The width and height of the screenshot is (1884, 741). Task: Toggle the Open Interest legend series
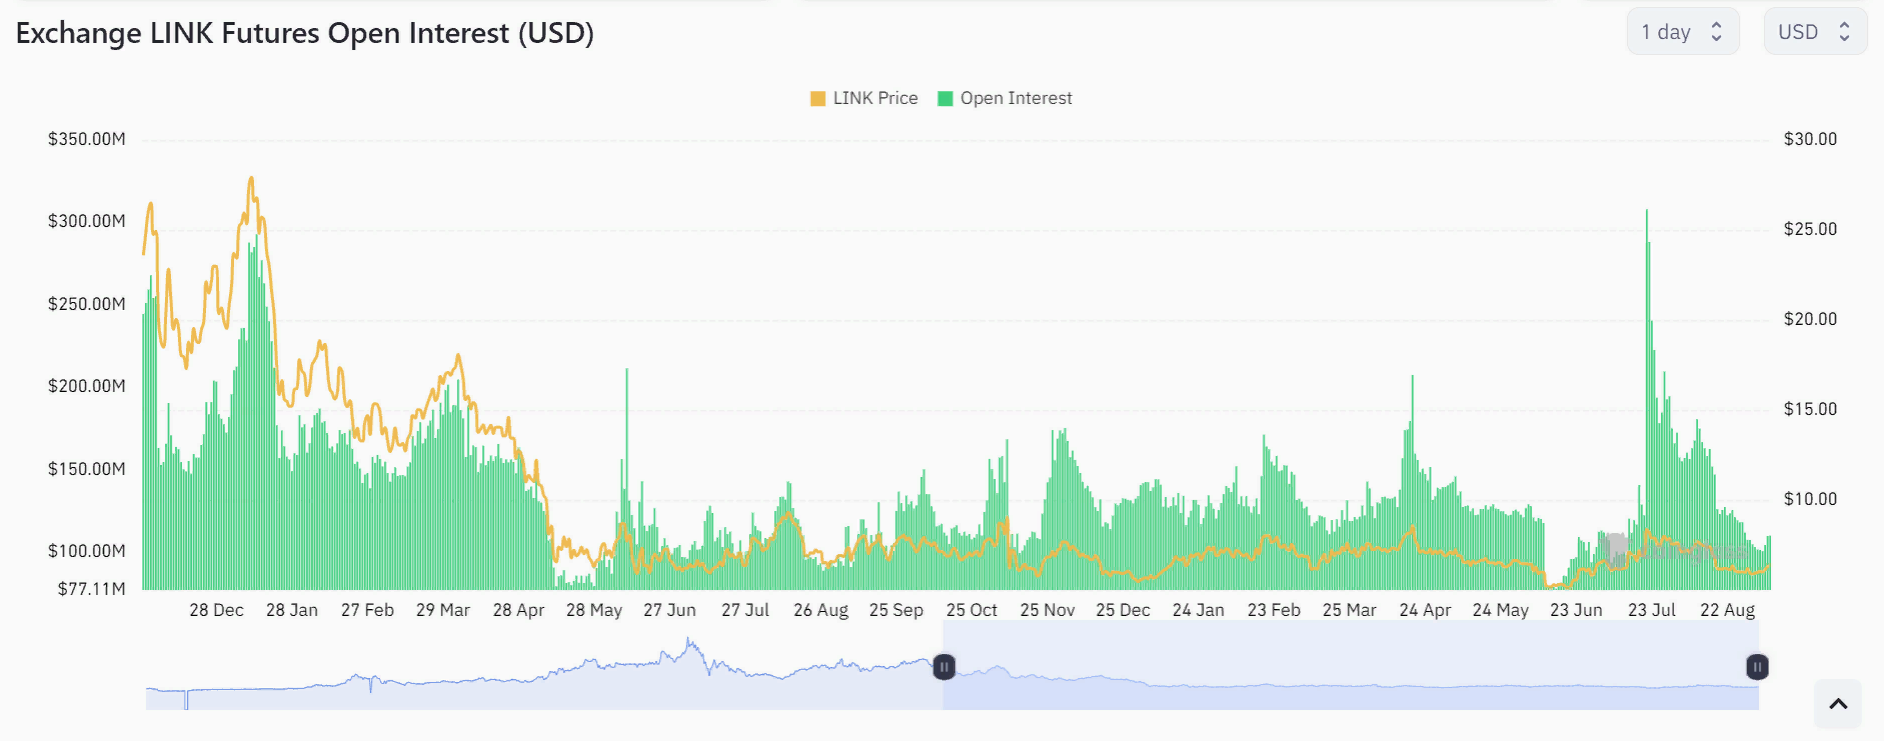click(1016, 98)
